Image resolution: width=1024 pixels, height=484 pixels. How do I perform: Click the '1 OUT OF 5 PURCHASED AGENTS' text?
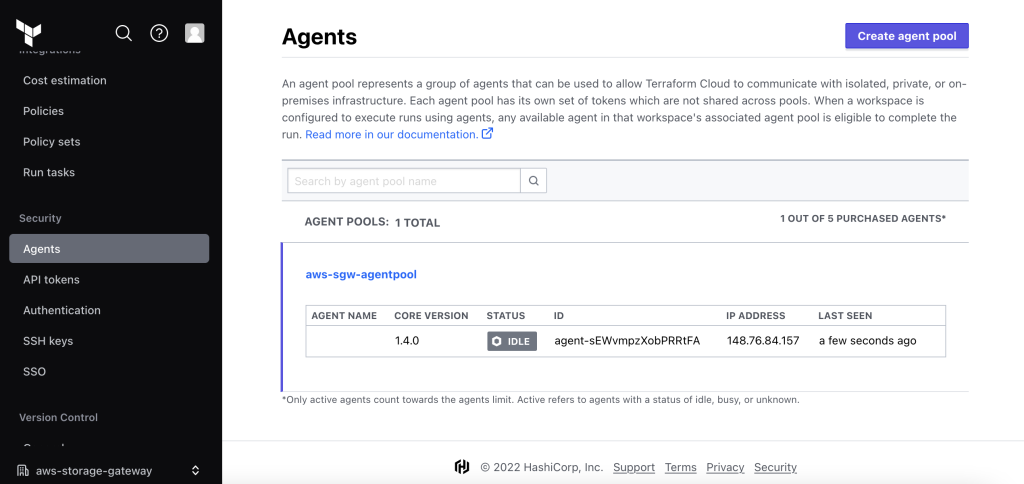tap(863, 219)
